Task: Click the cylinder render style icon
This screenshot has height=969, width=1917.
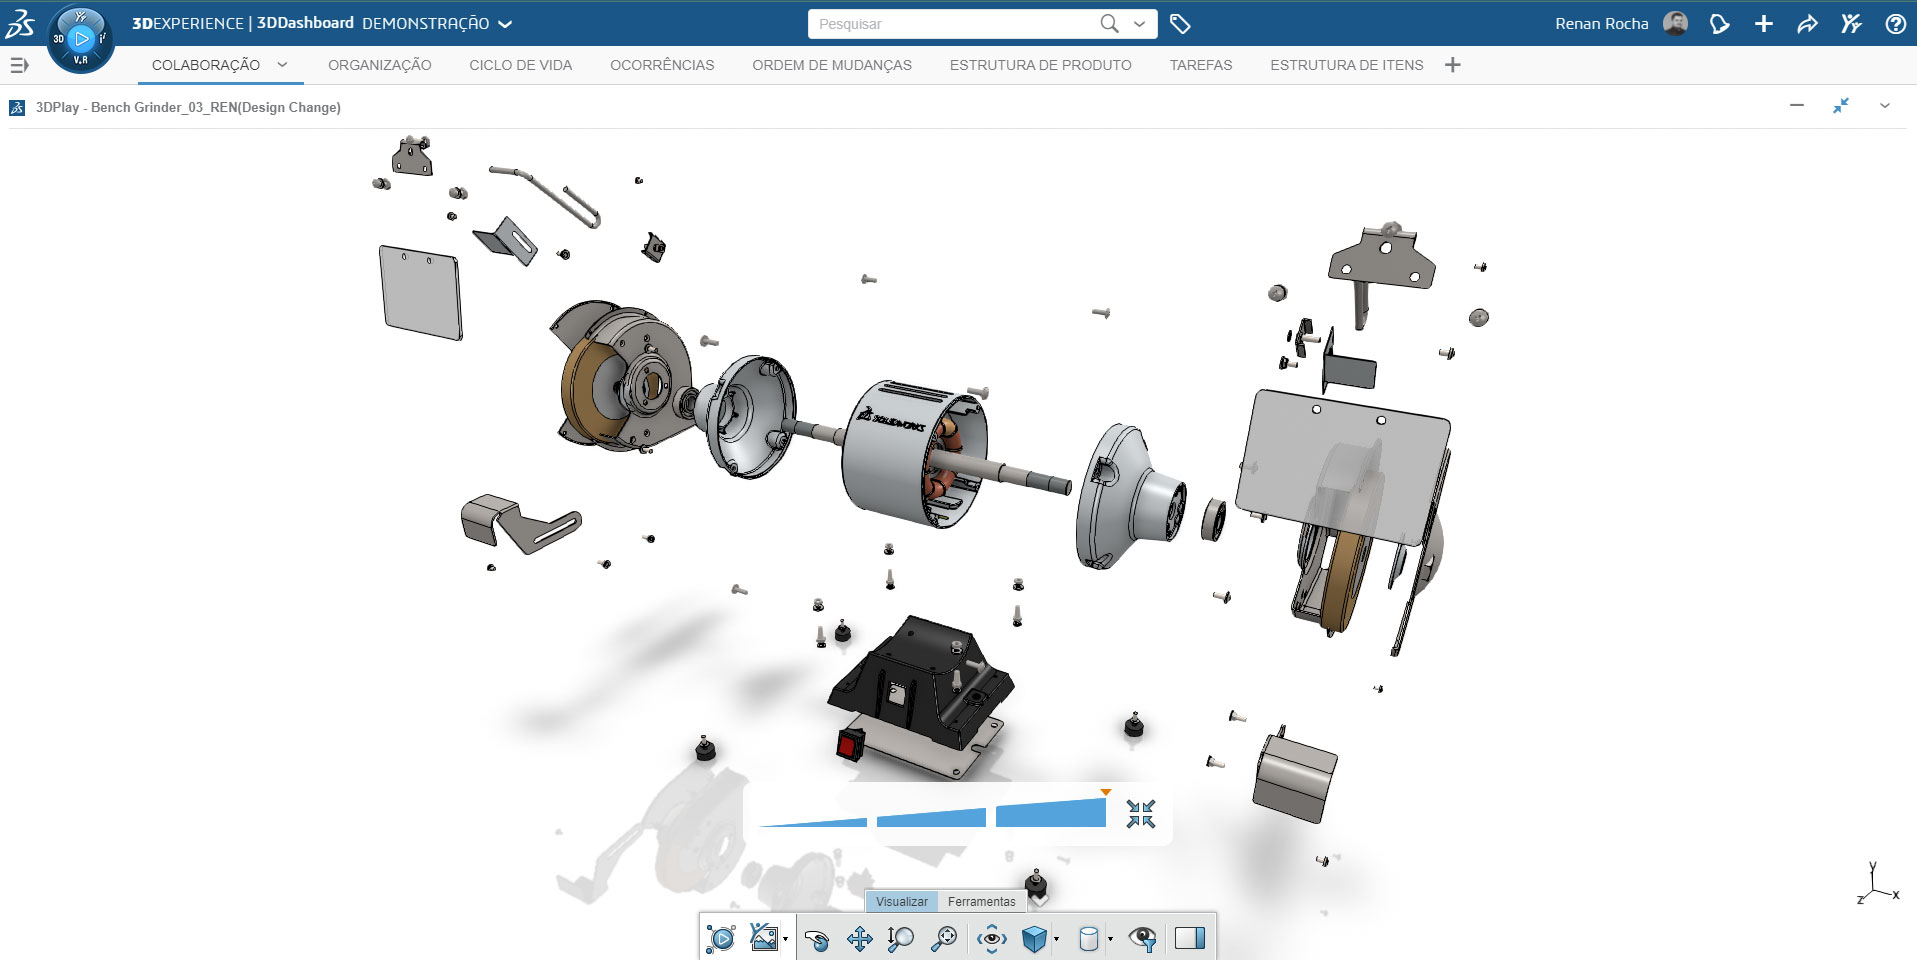Action: 1089,938
